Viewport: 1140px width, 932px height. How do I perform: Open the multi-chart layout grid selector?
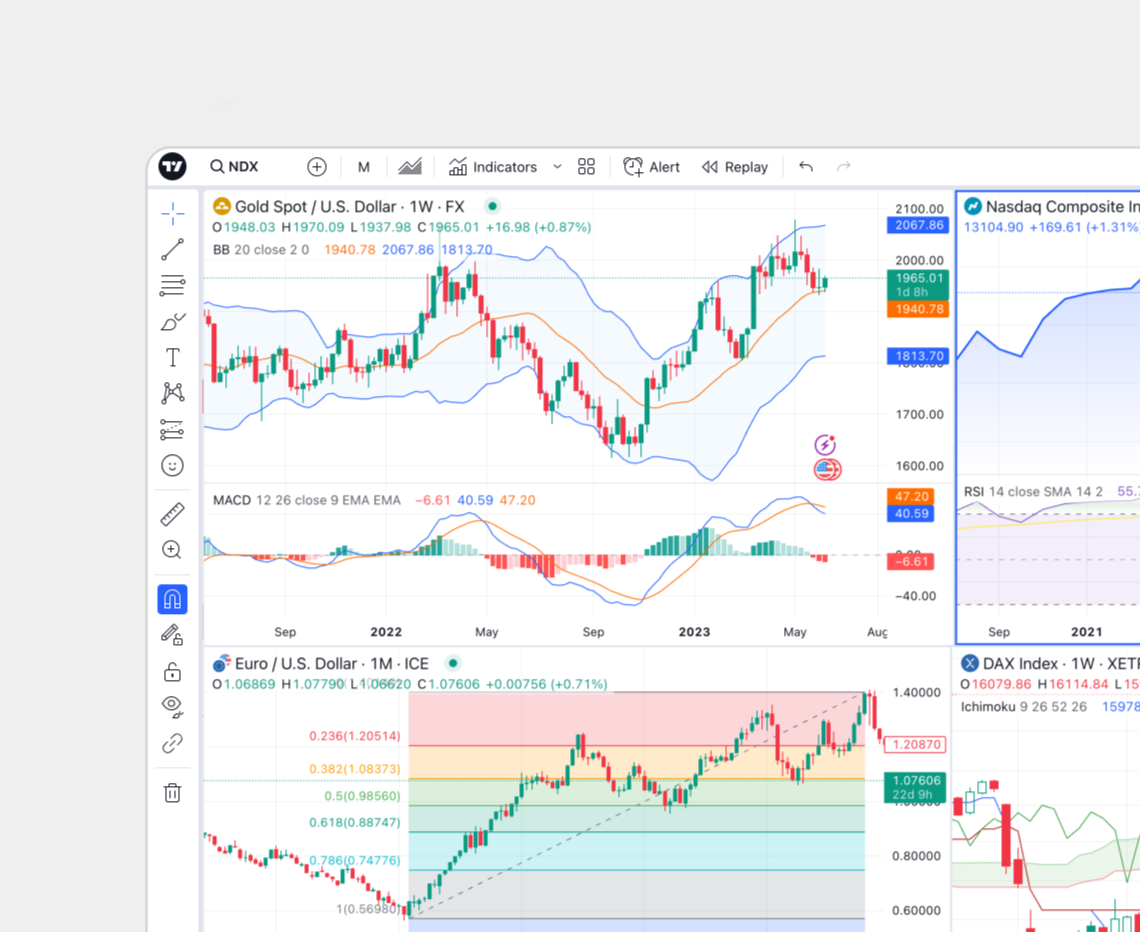tap(586, 167)
